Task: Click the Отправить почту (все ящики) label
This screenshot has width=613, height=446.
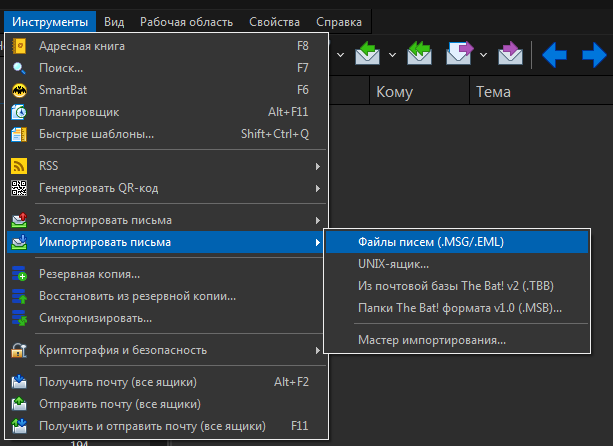Action: tap(120, 404)
